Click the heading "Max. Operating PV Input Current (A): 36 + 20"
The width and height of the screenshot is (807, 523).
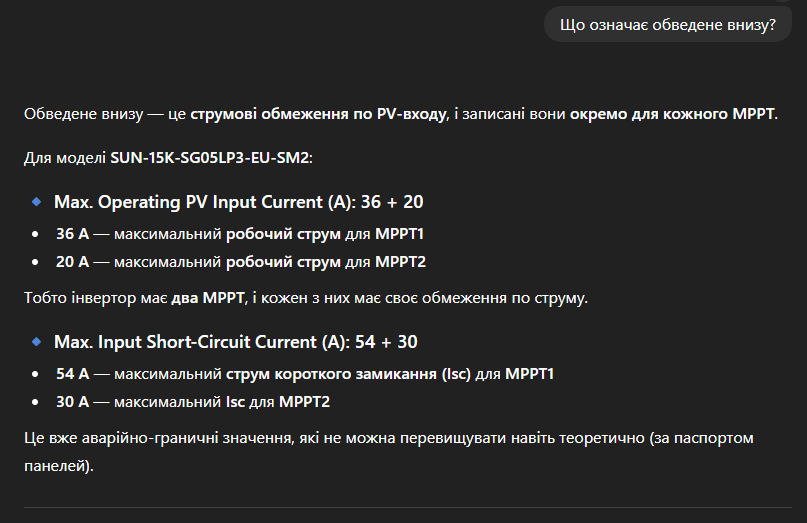pos(238,202)
